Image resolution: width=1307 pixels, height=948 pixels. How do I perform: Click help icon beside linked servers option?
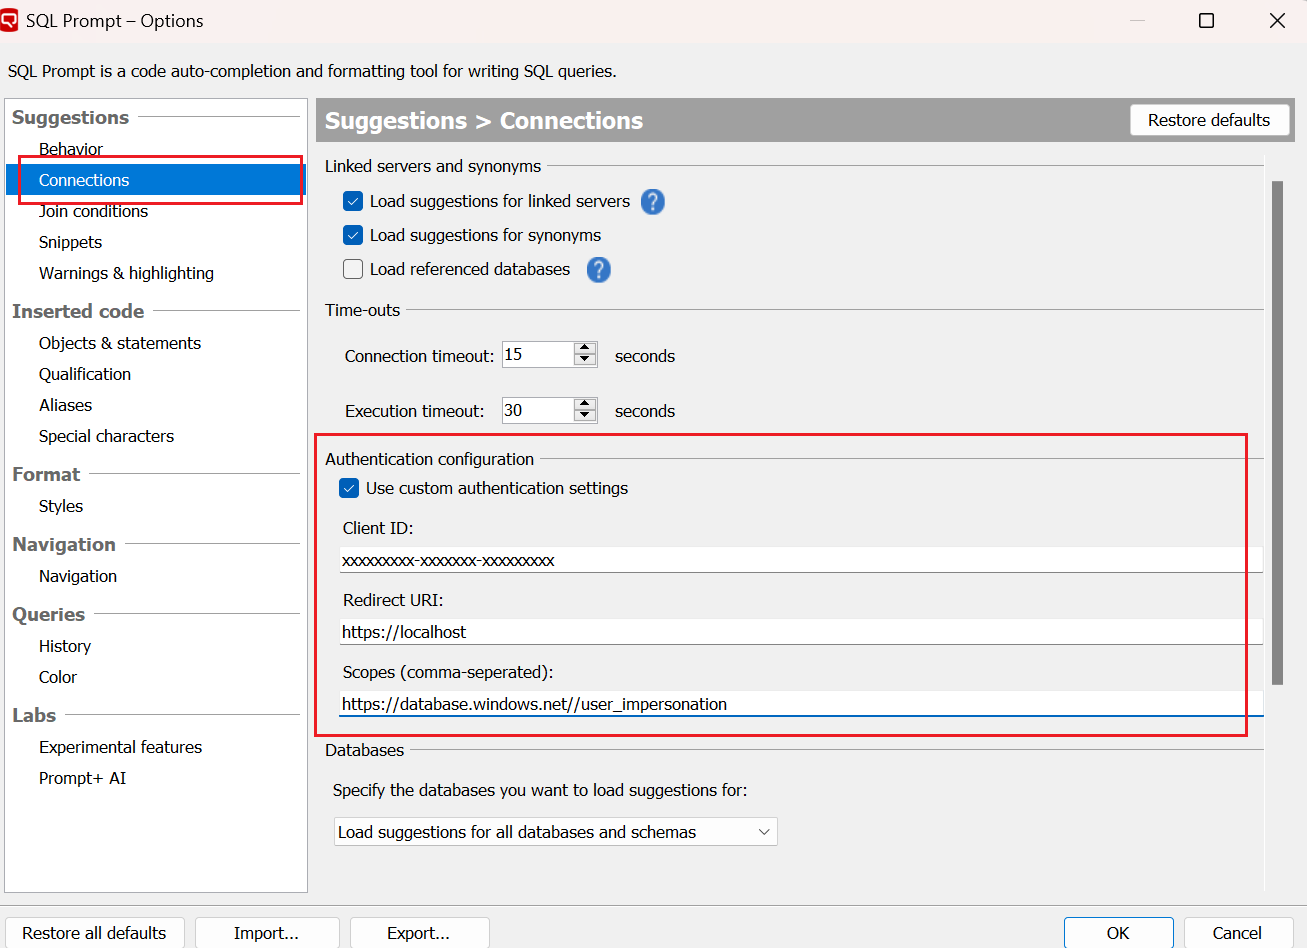tap(652, 202)
